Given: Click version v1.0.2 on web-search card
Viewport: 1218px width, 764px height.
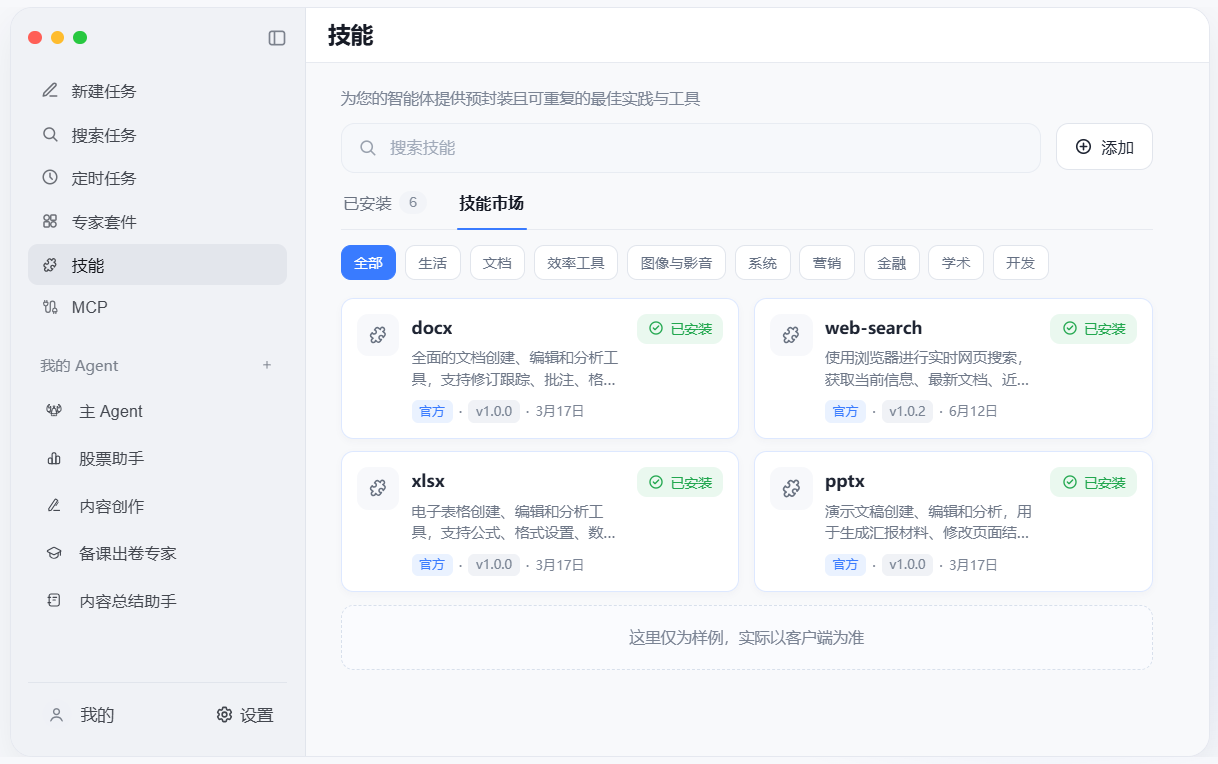Looking at the screenshot, I should coord(907,411).
